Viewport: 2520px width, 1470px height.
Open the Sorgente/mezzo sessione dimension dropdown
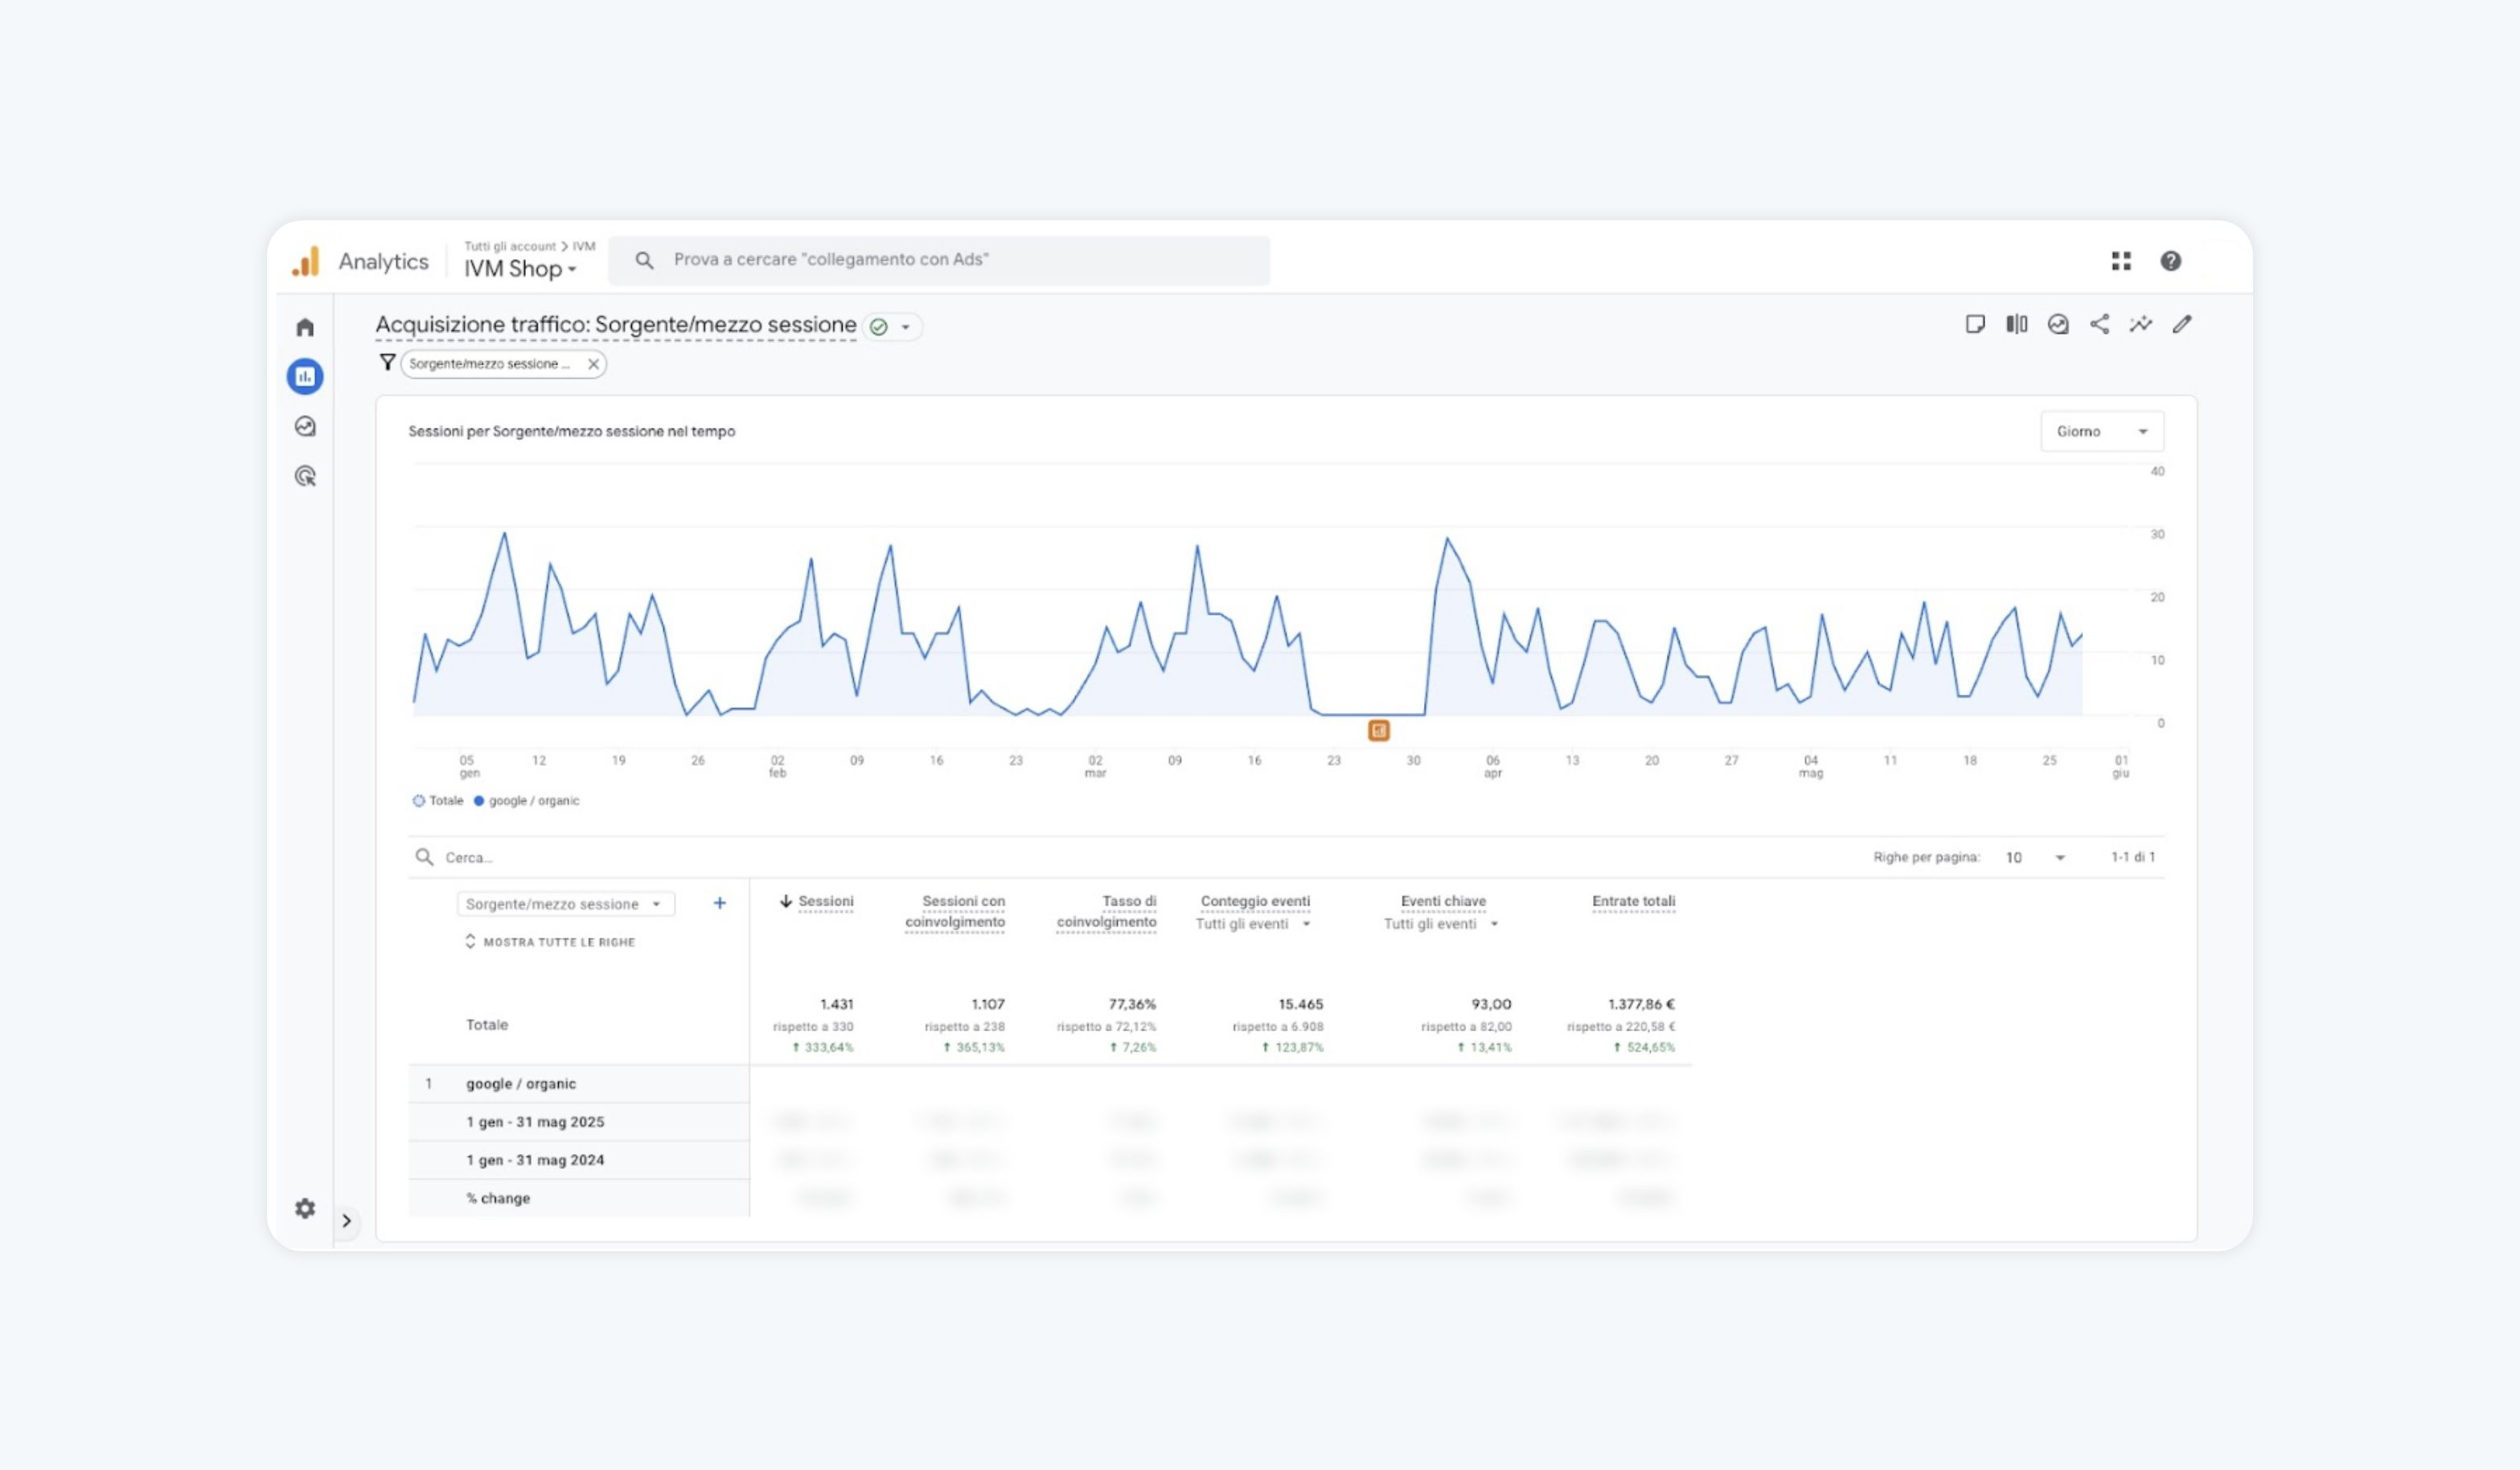click(565, 904)
